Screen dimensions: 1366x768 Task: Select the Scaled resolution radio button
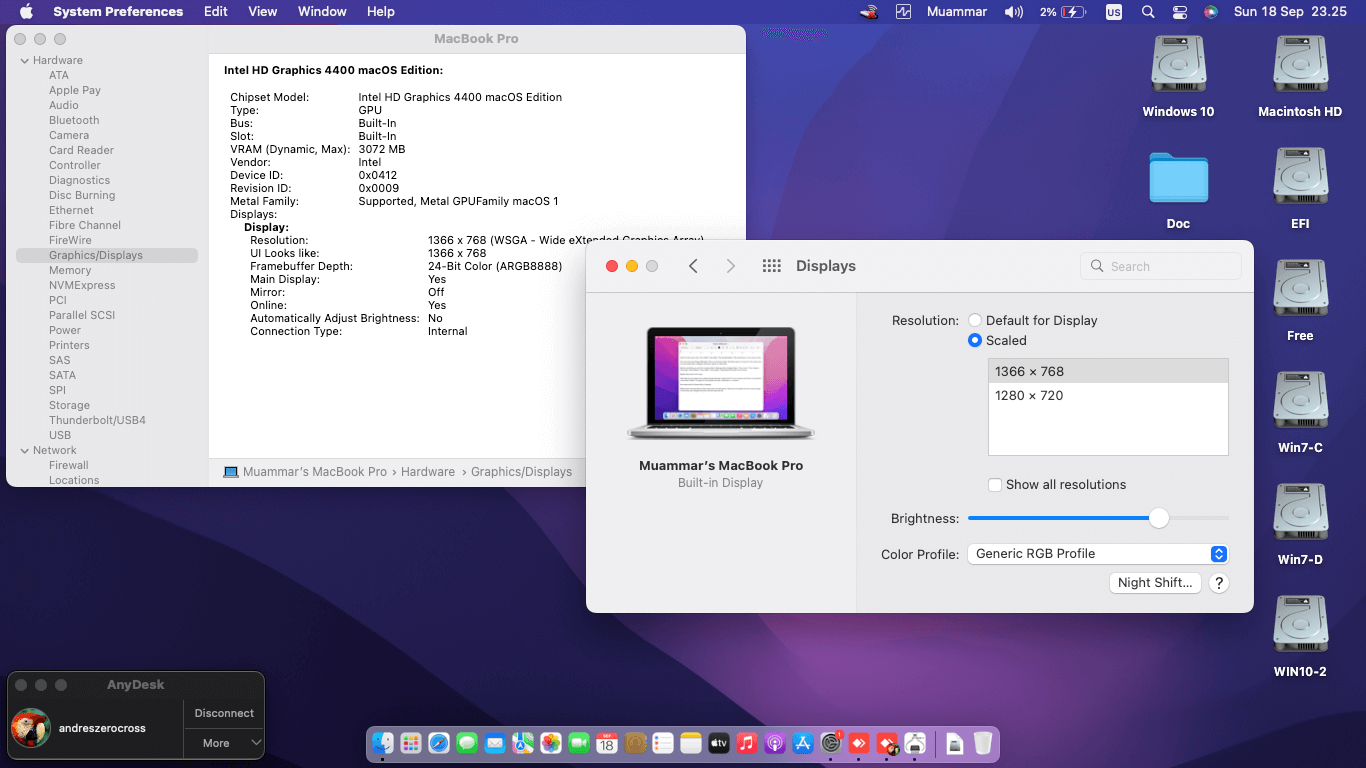coord(975,340)
